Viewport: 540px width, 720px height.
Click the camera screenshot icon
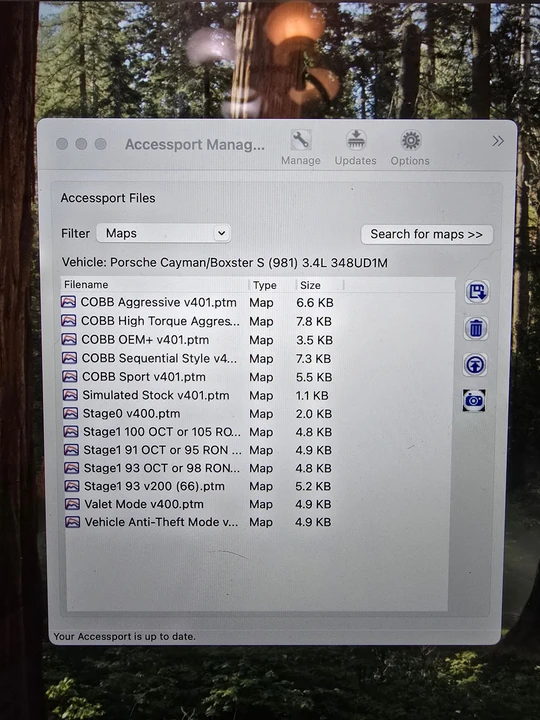(x=474, y=400)
